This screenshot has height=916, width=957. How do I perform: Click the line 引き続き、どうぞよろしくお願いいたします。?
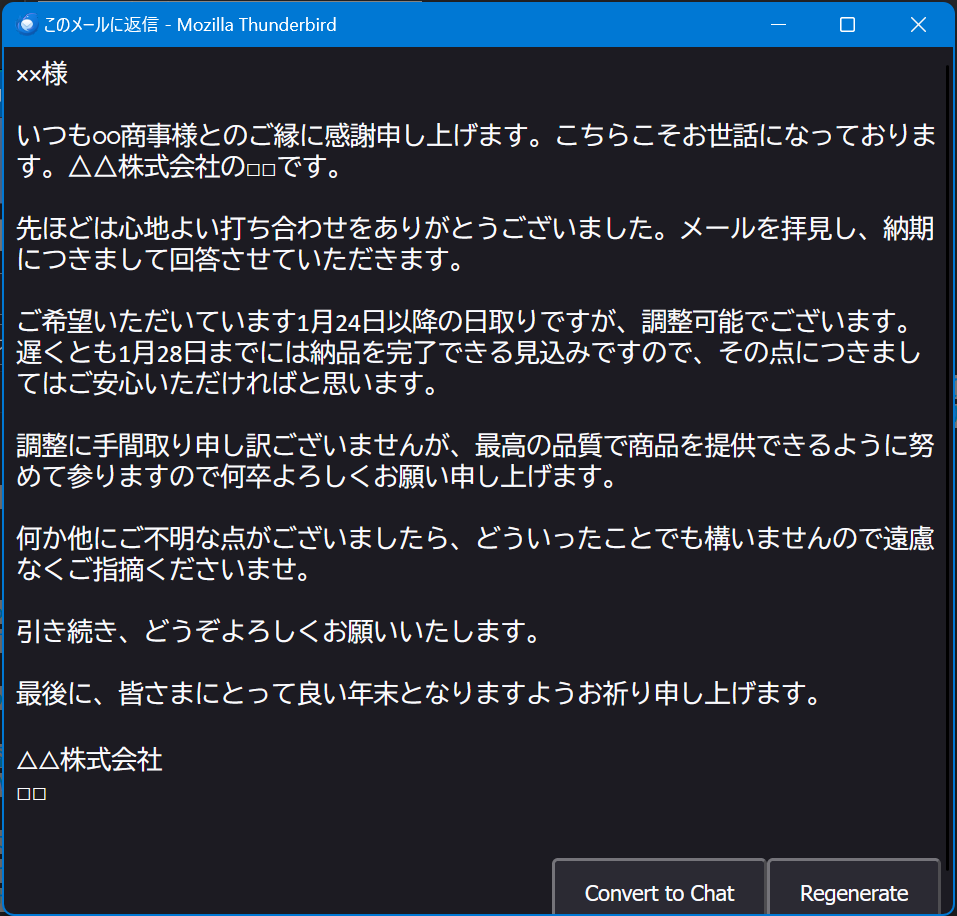tap(278, 631)
